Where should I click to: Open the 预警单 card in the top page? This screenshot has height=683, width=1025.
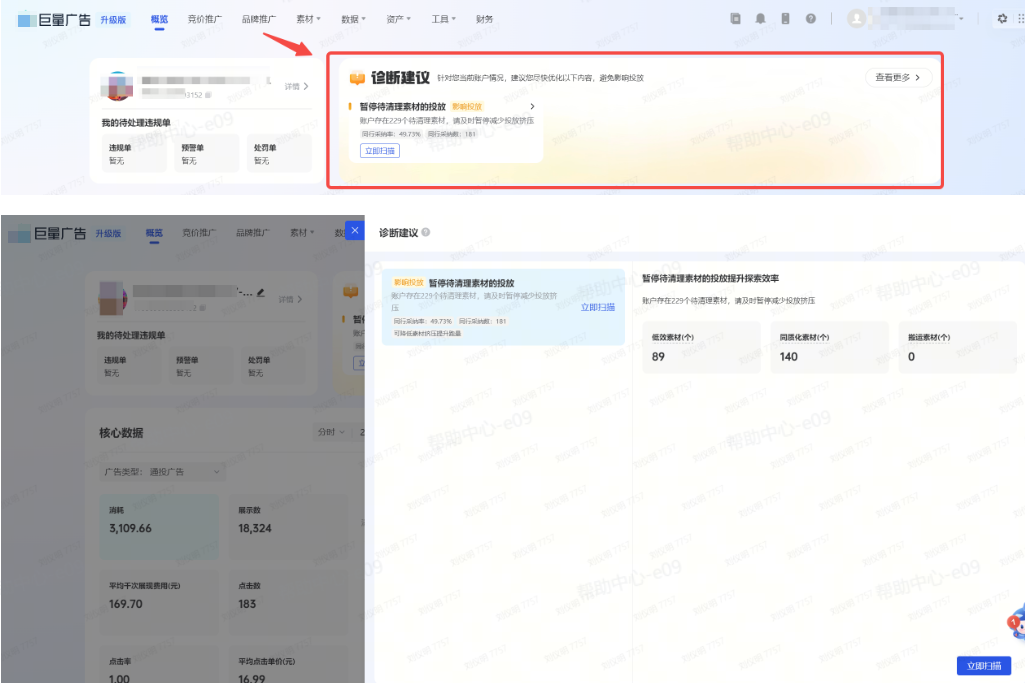point(207,154)
